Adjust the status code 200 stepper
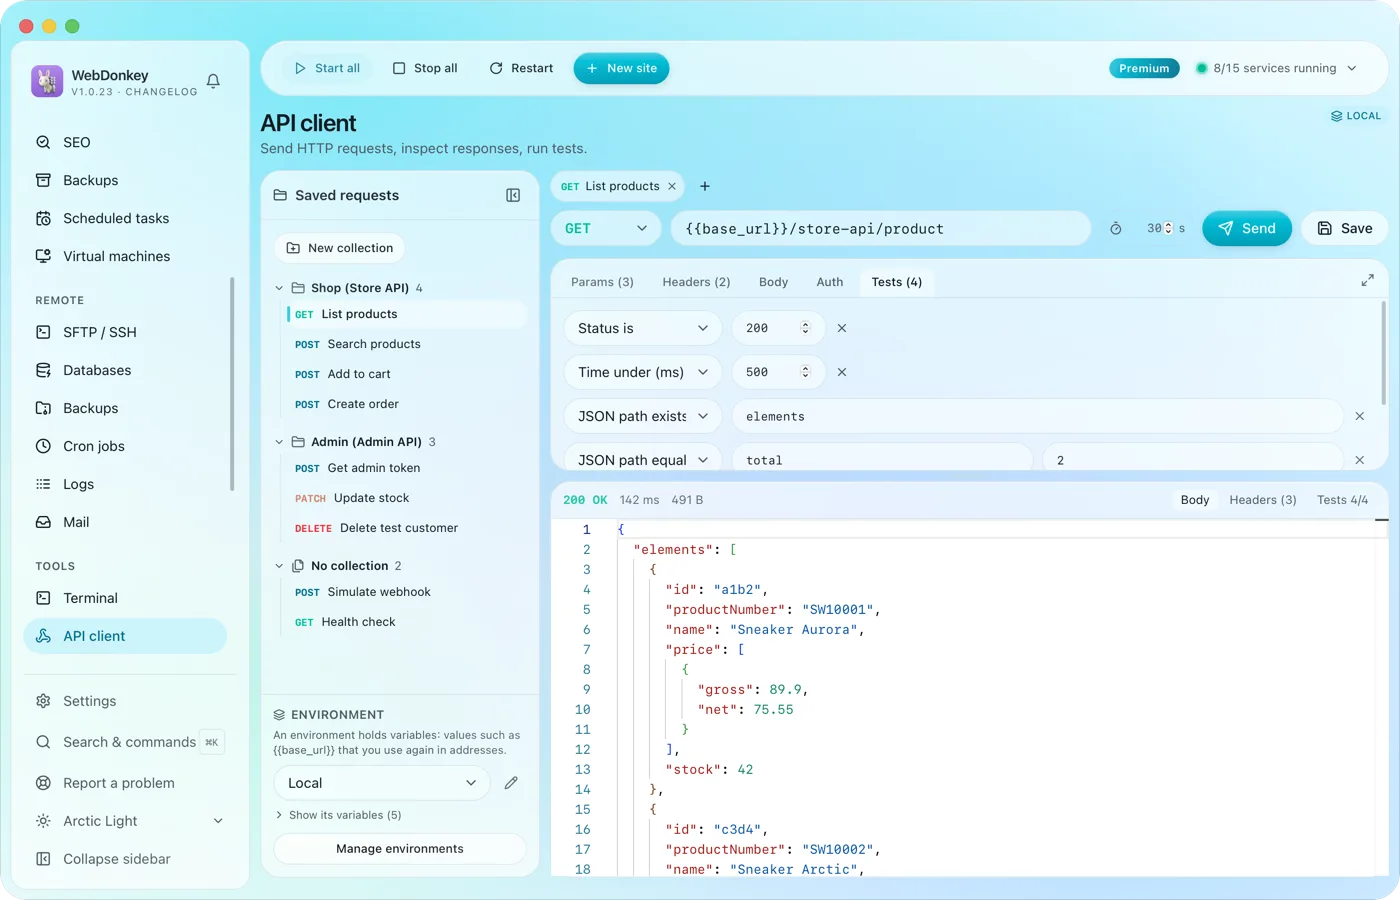This screenshot has width=1400, height=900. (x=805, y=328)
